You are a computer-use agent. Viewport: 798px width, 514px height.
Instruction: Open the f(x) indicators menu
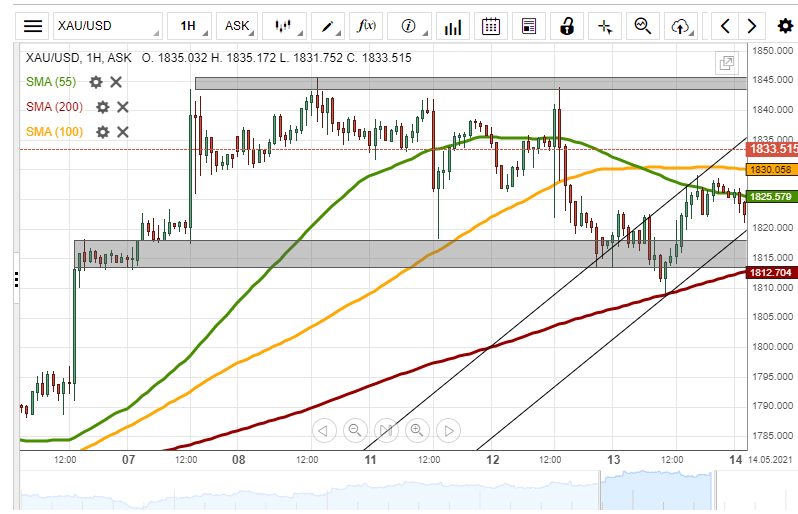point(367,26)
